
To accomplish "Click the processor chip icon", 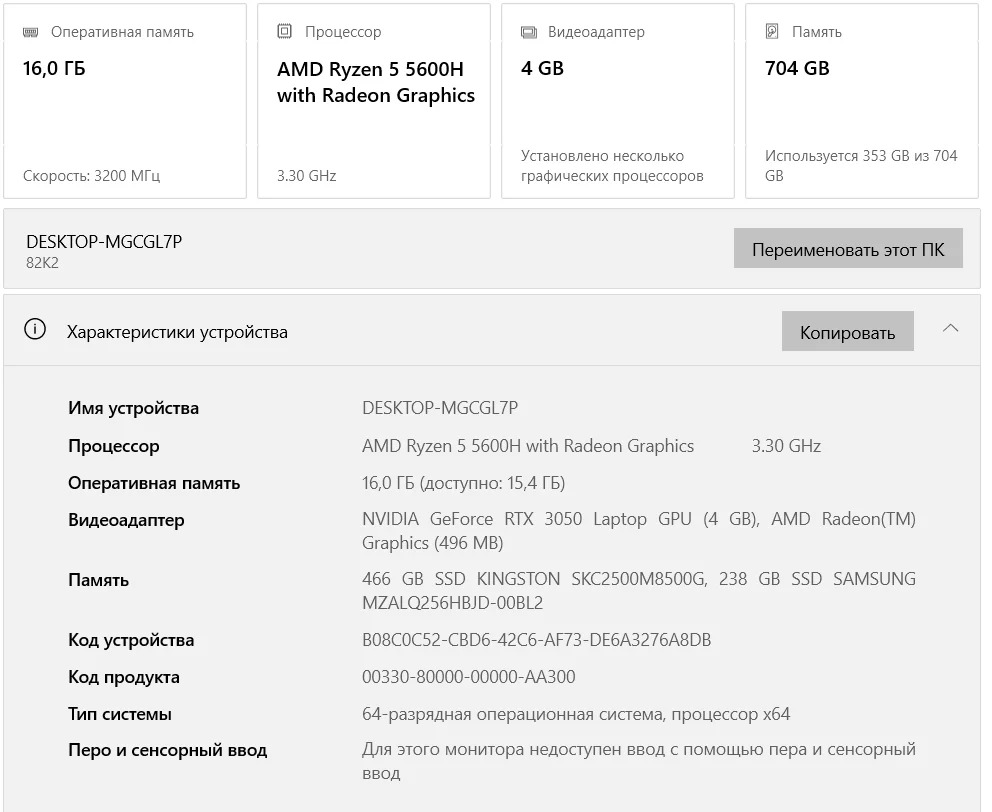I will 284,32.
